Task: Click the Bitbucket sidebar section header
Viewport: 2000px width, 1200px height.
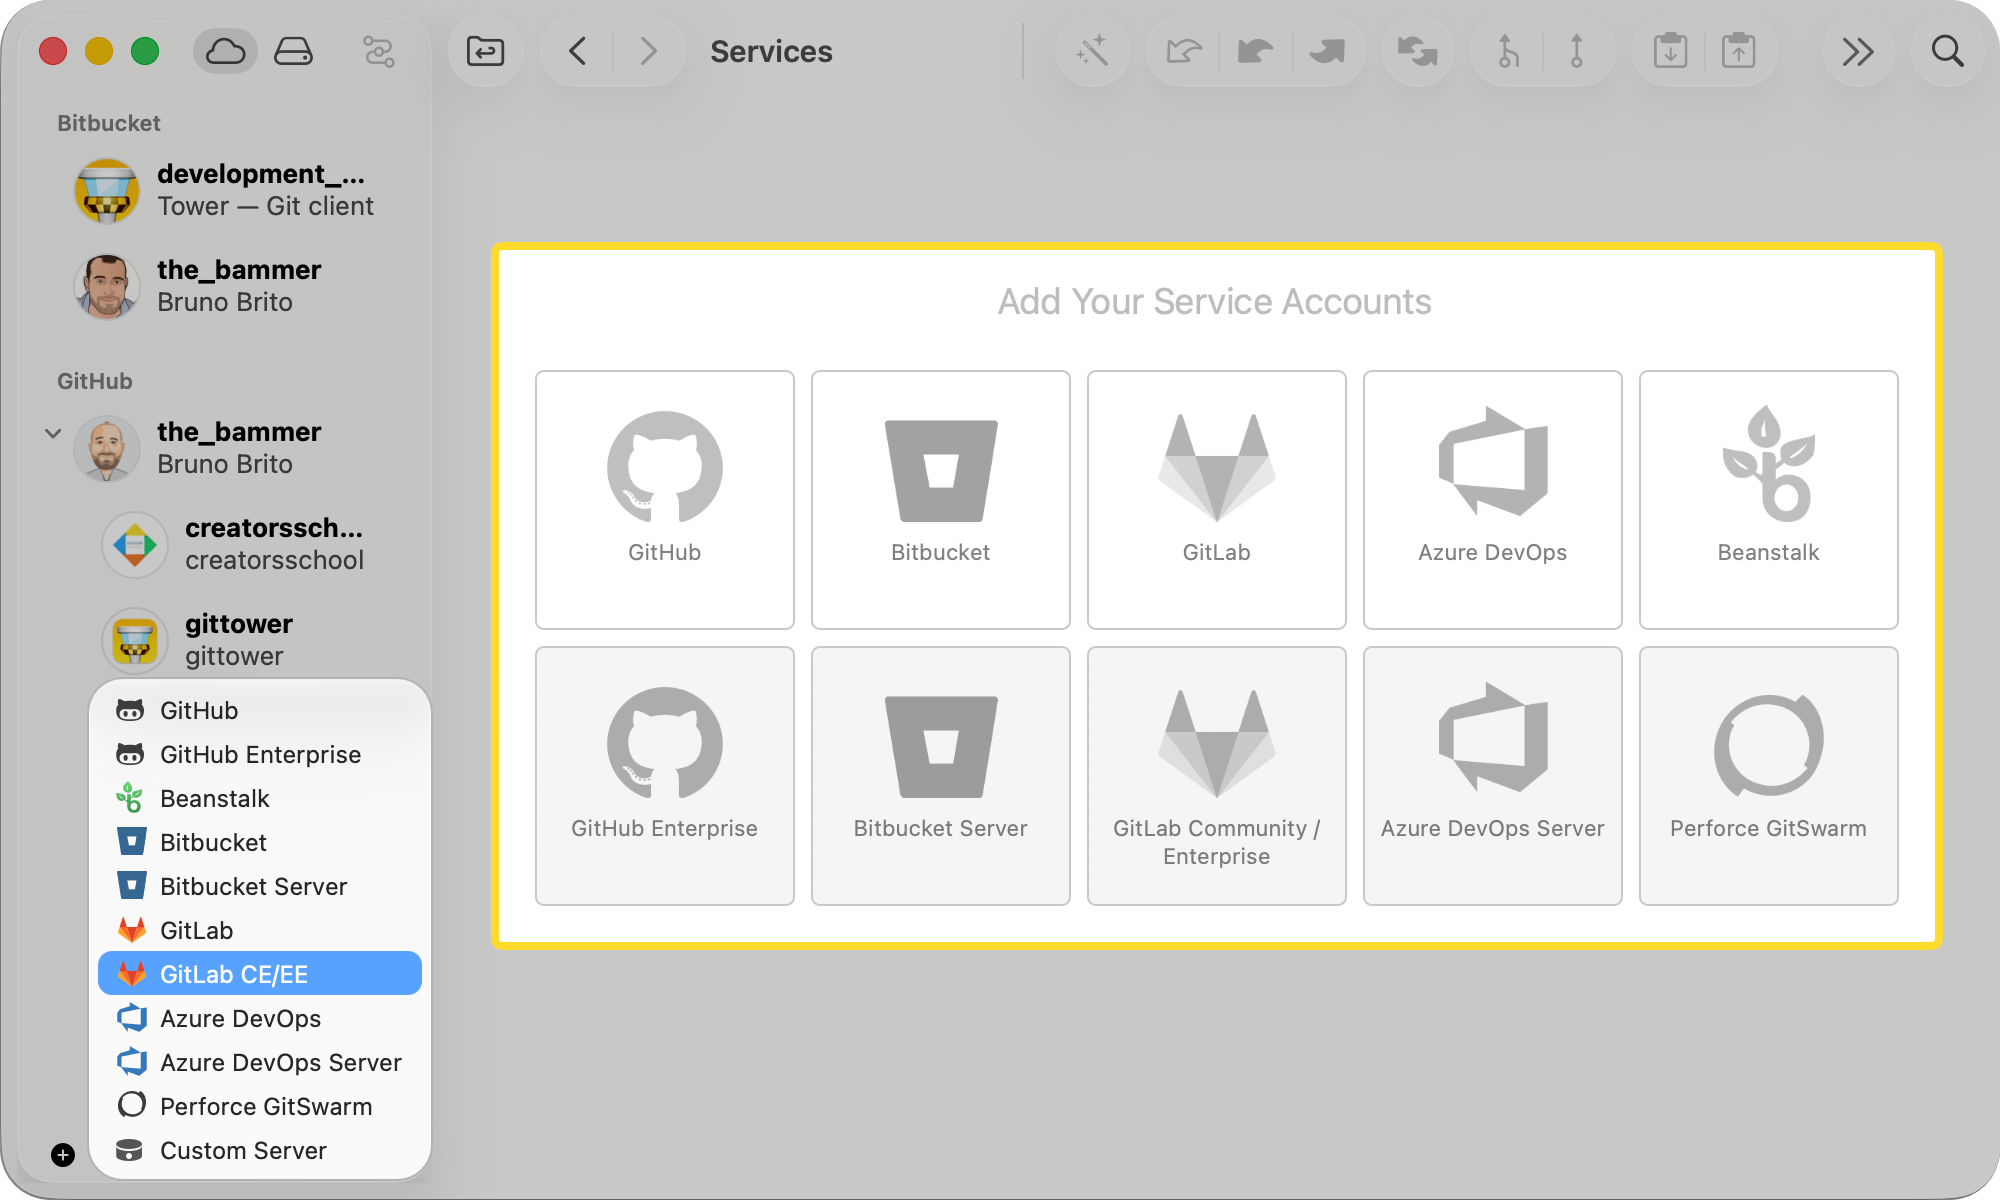Action: pyautogui.click(x=109, y=123)
